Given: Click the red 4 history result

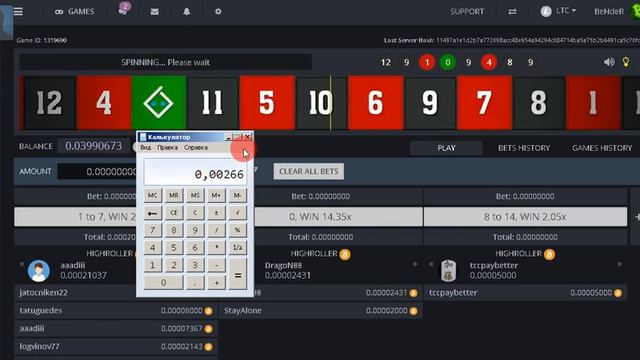Looking at the screenshot, I should (x=489, y=62).
